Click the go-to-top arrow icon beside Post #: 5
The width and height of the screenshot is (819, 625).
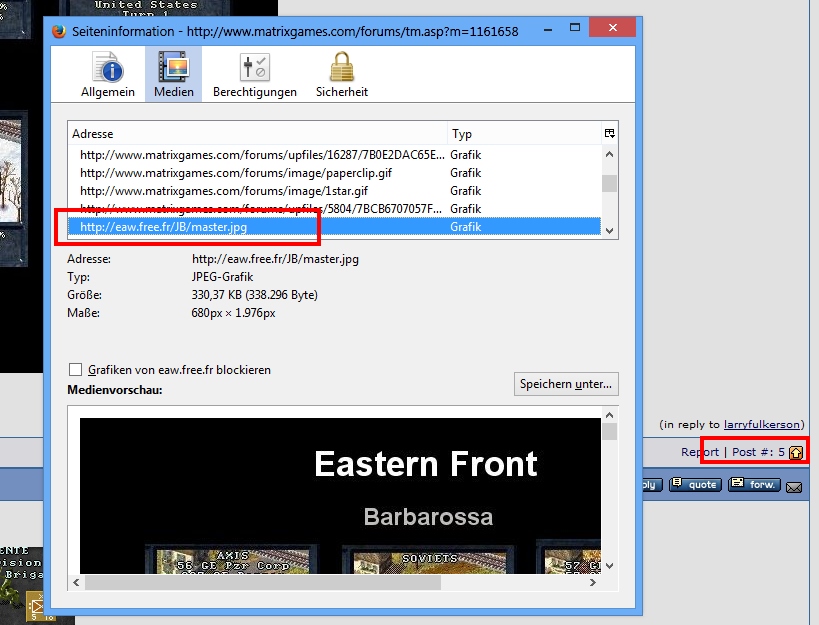[x=795, y=453]
